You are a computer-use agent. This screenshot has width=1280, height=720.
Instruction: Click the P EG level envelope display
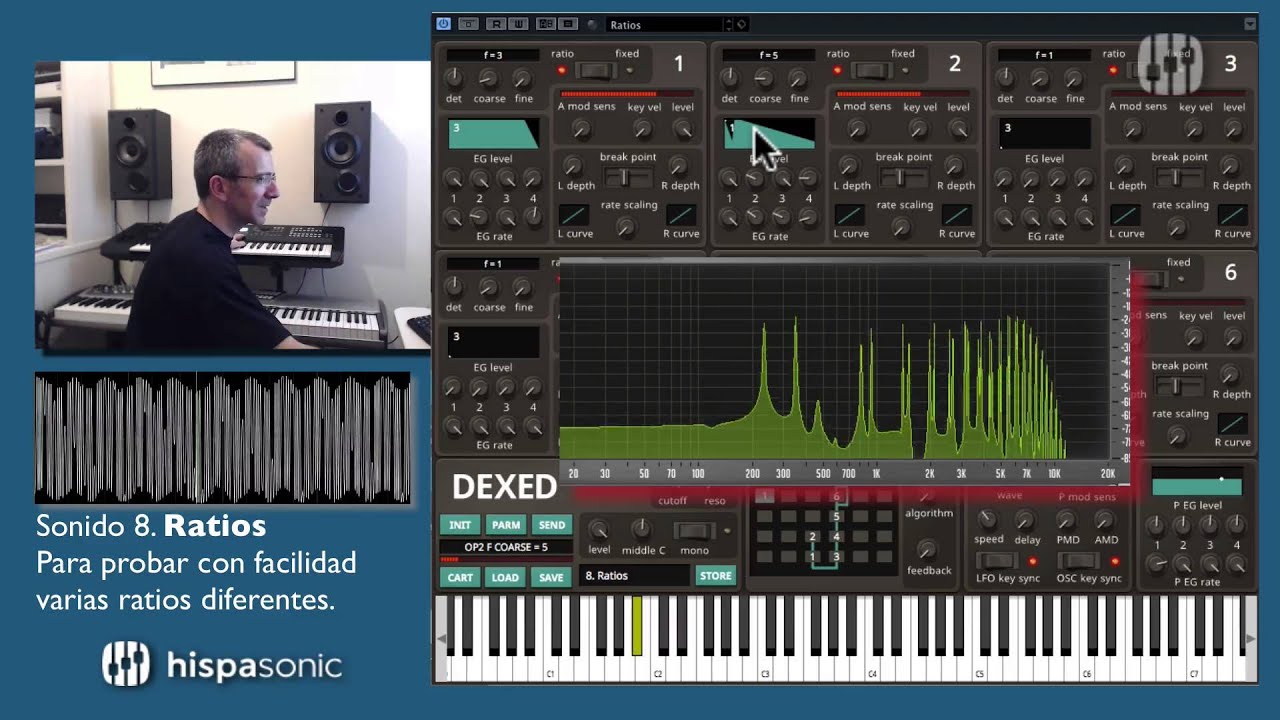[1197, 483]
